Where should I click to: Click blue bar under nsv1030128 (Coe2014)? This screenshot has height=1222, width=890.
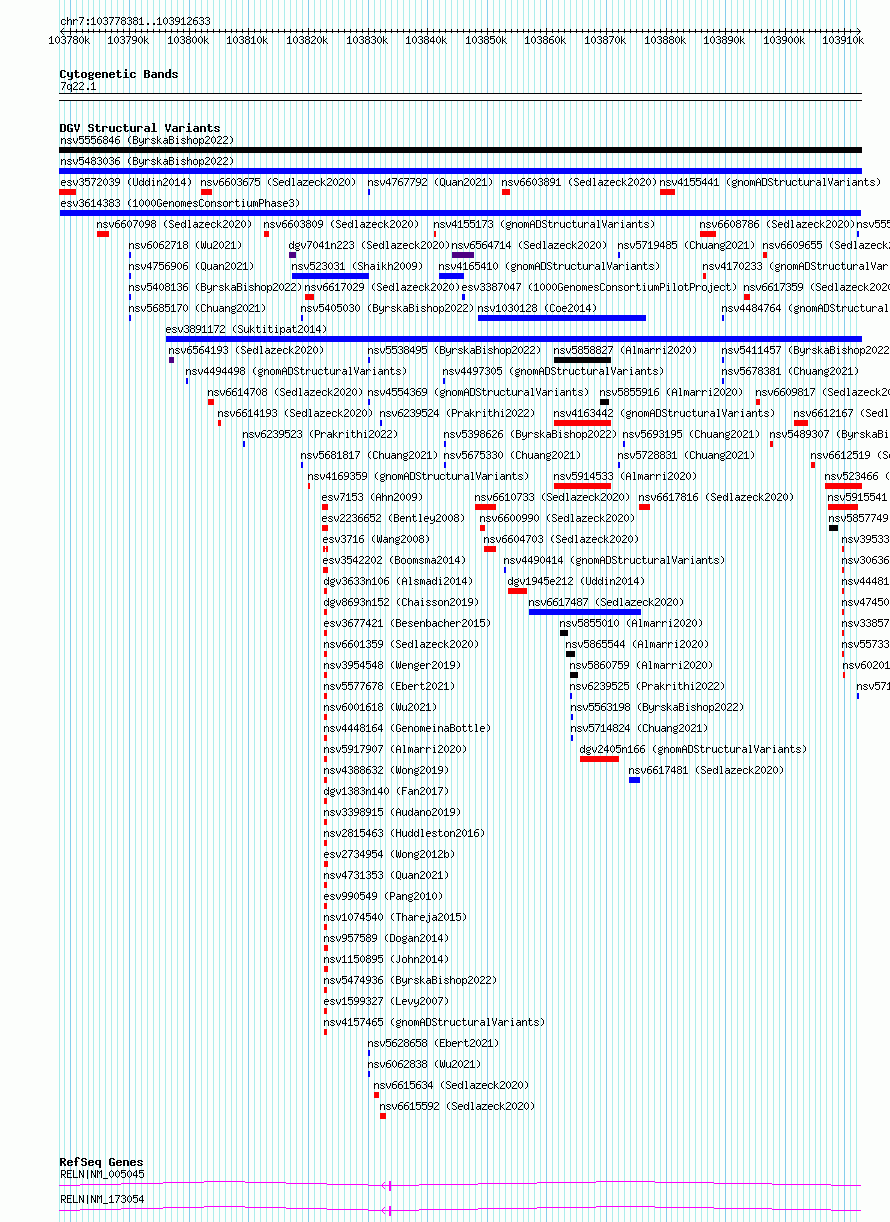click(562, 318)
